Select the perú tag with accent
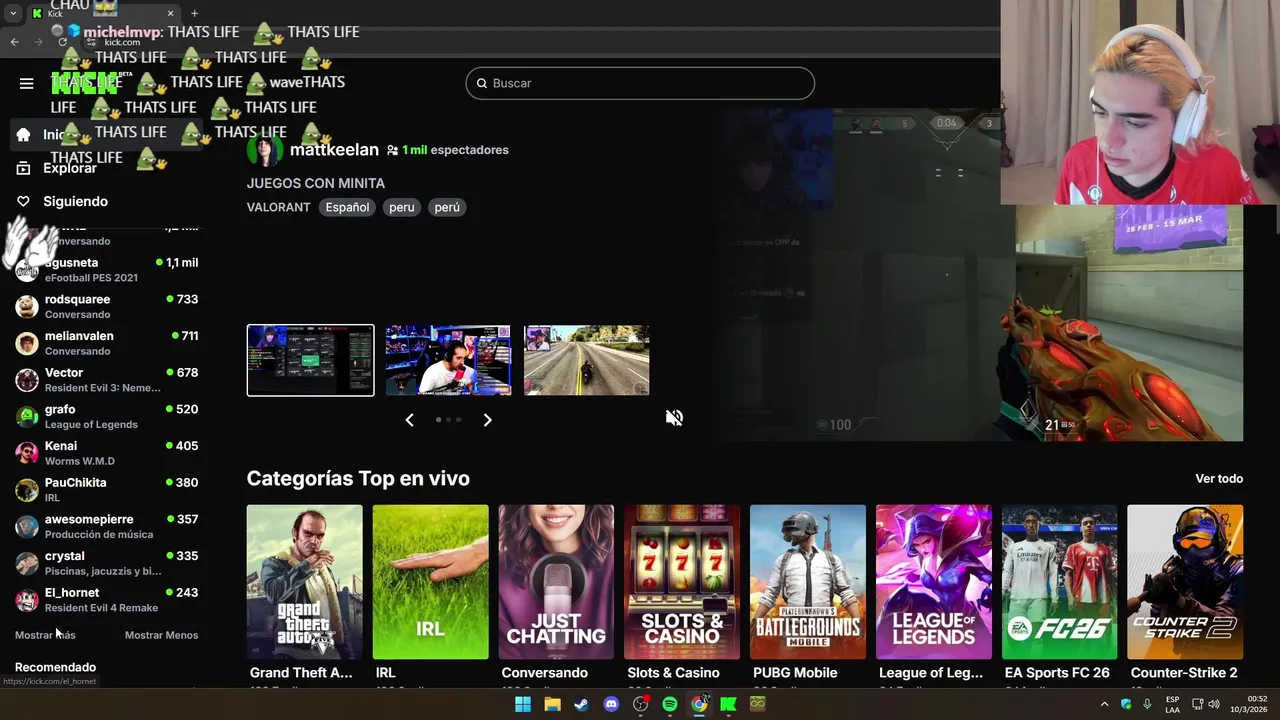The height and width of the screenshot is (720, 1280). click(447, 207)
